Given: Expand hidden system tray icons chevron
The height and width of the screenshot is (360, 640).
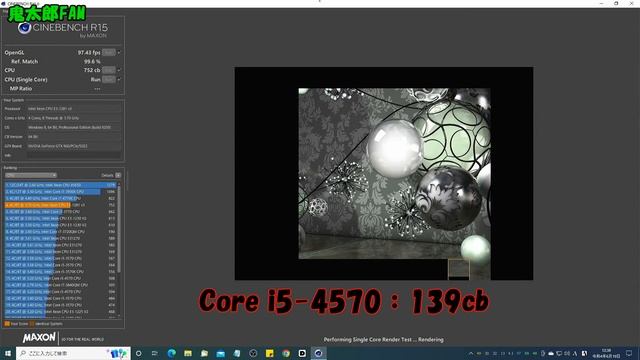Looking at the screenshot, I should (471, 353).
